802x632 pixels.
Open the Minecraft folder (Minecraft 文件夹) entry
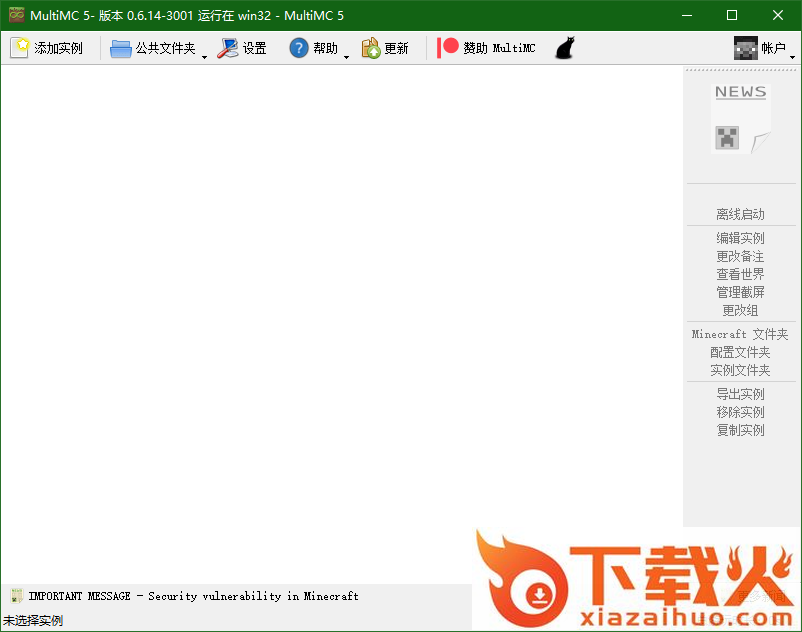740,334
